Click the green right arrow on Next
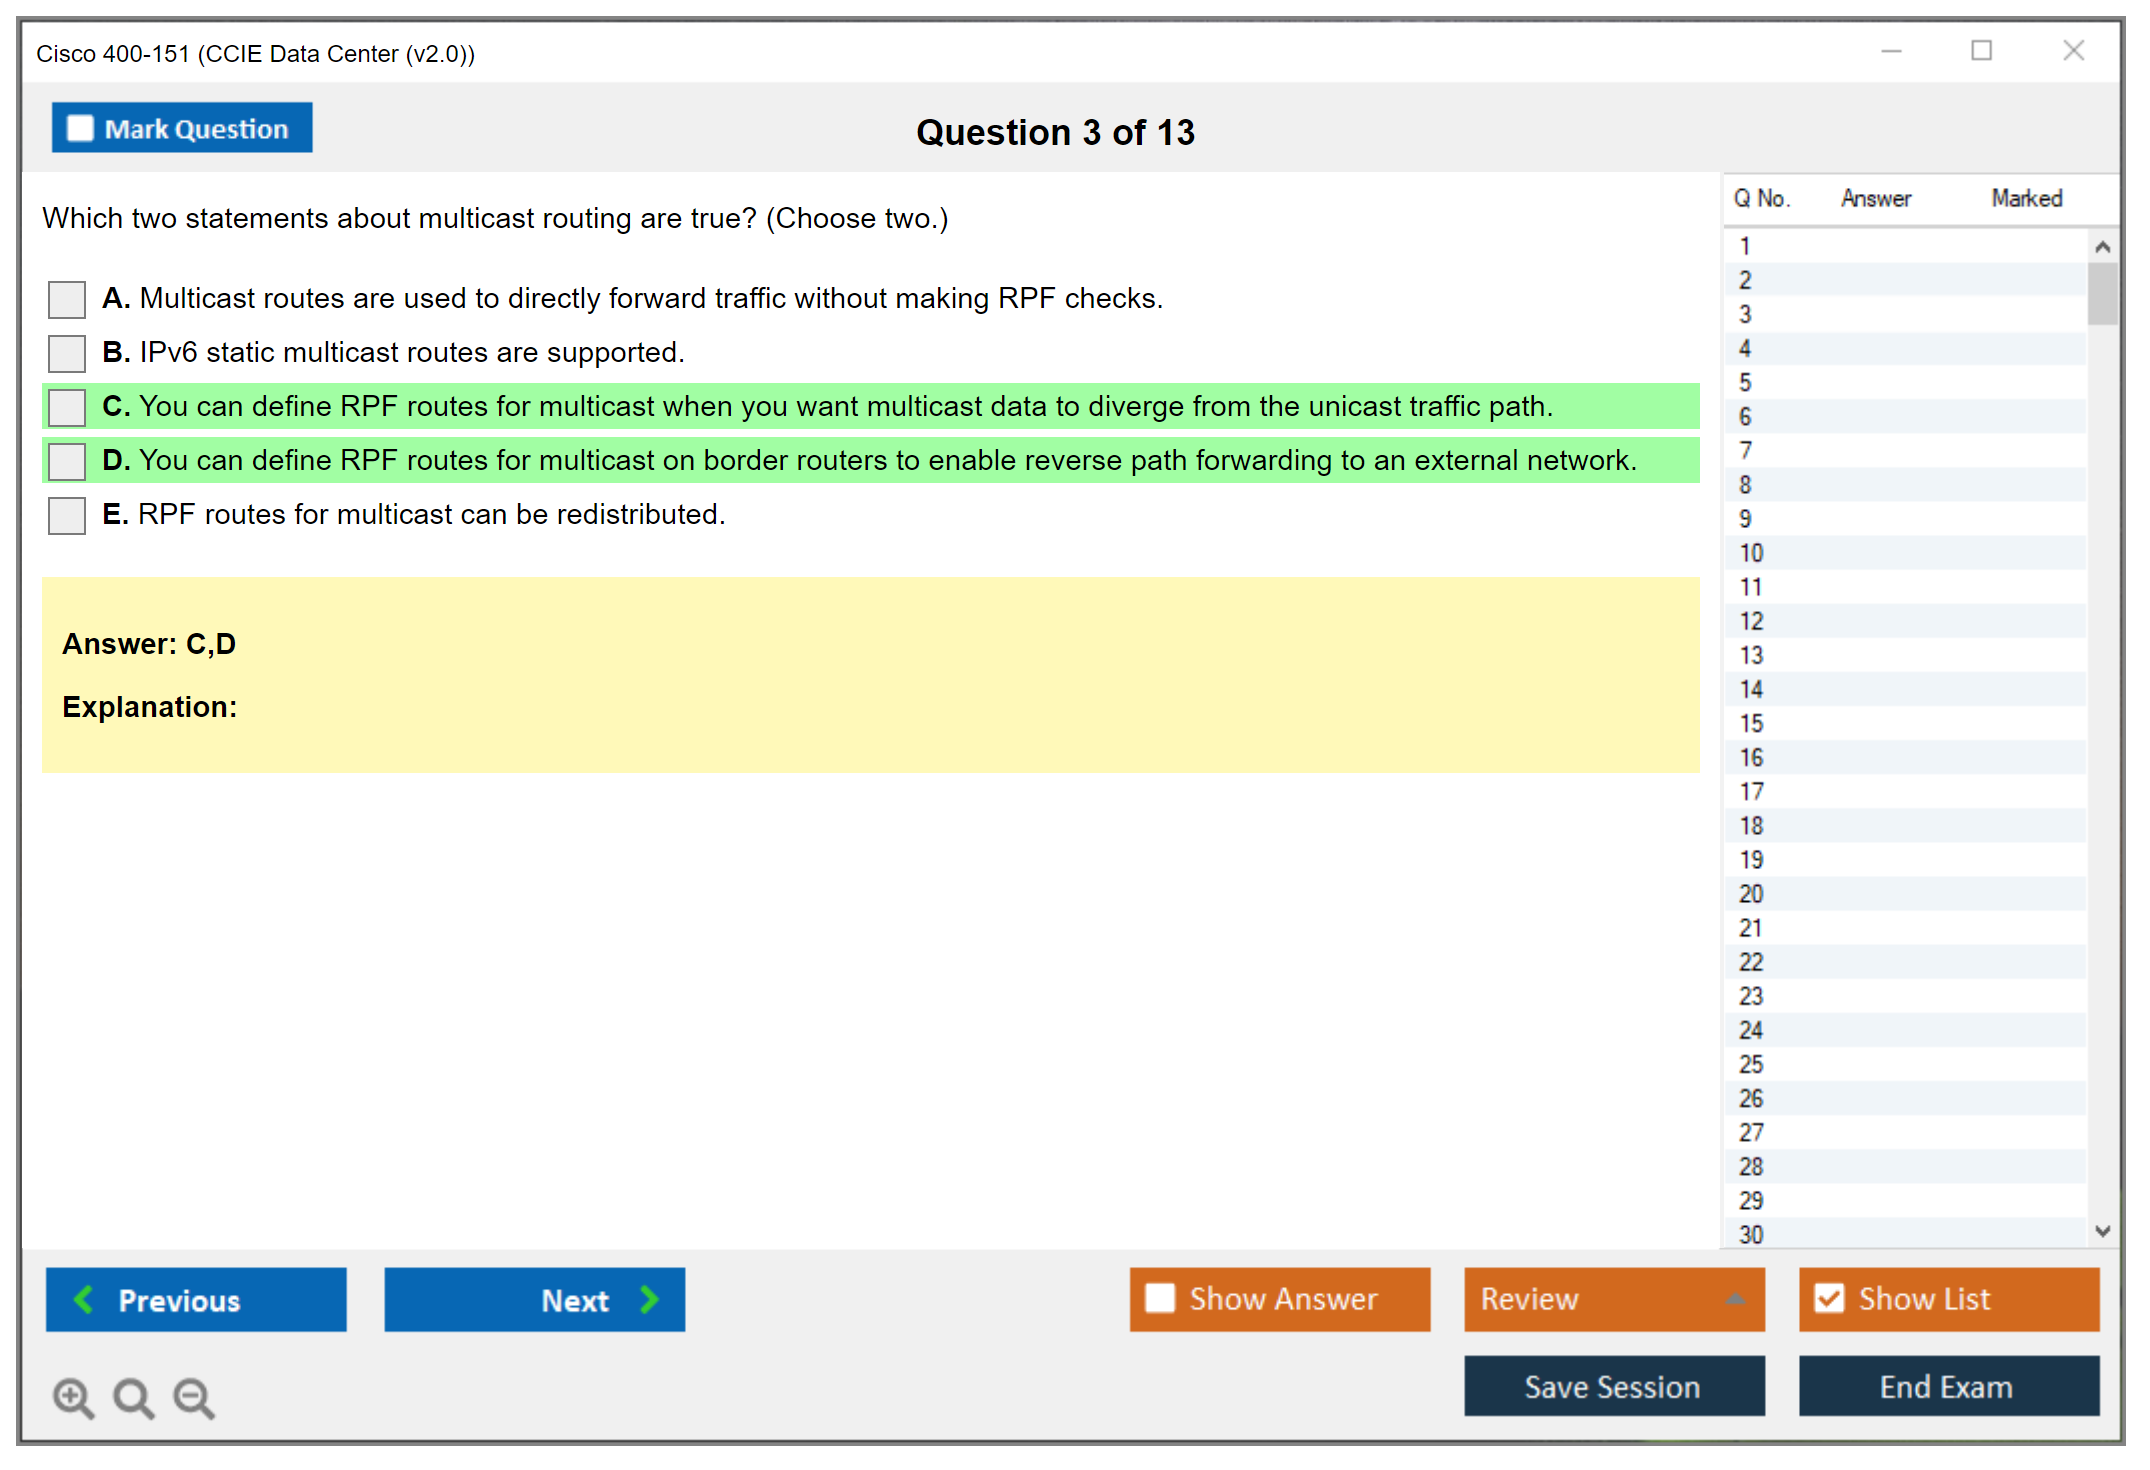This screenshot has height=1470, width=2150. point(649,1299)
